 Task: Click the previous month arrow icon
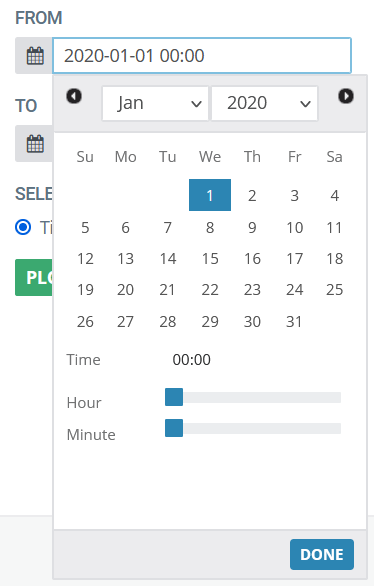[x=74, y=96]
